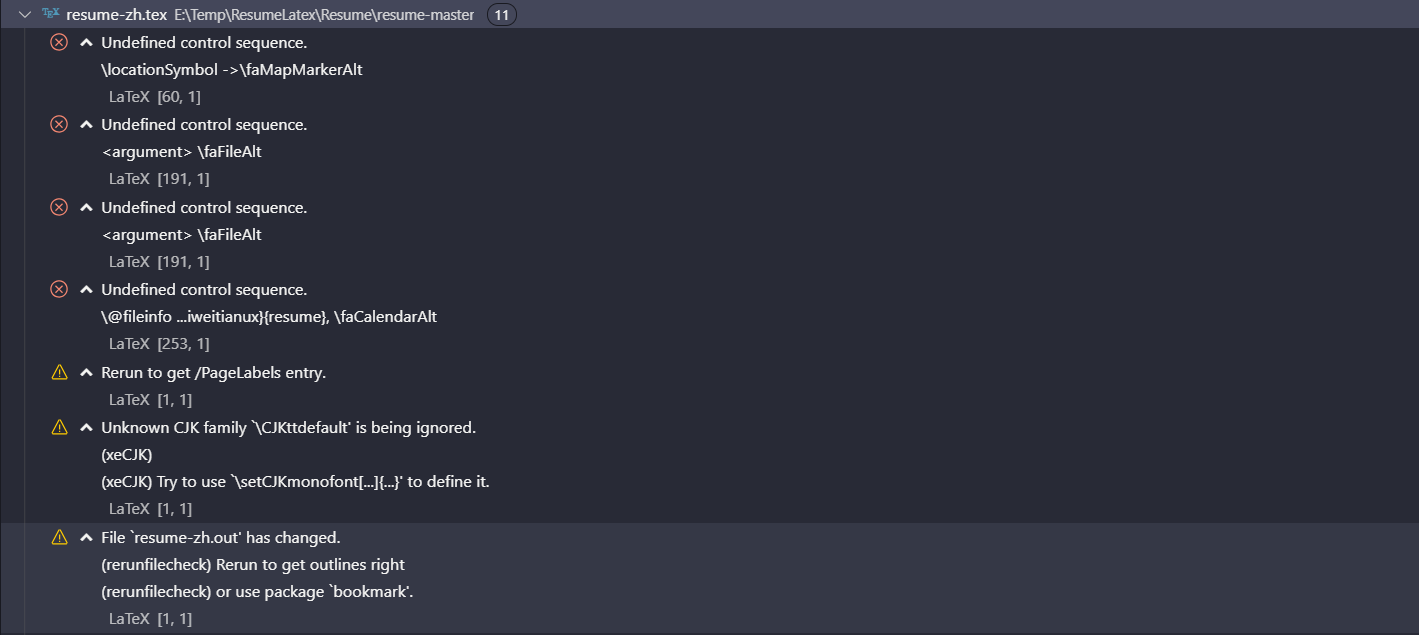Click the error icon near \faCalendarAlt message
The height and width of the screenshot is (635, 1419).
(58, 290)
